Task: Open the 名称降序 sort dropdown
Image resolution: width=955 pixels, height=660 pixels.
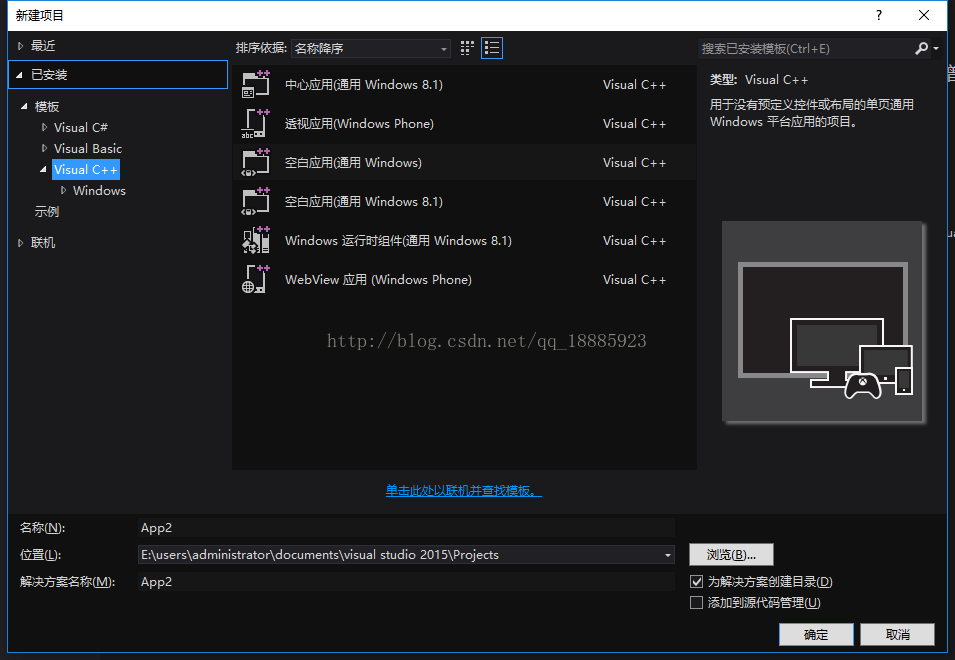Action: (x=371, y=48)
